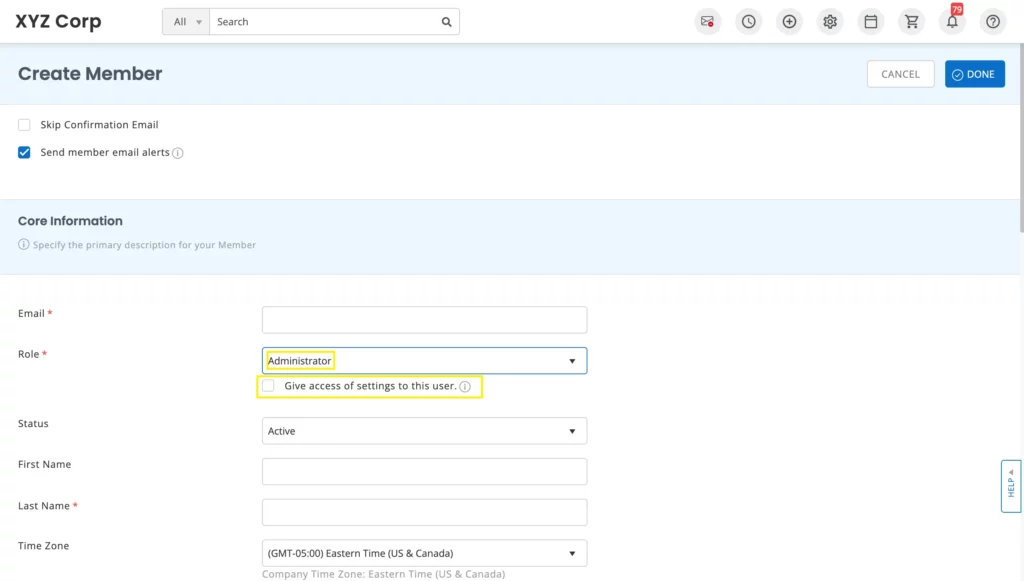
Task: Open the shopping cart icon
Action: [x=911, y=22]
